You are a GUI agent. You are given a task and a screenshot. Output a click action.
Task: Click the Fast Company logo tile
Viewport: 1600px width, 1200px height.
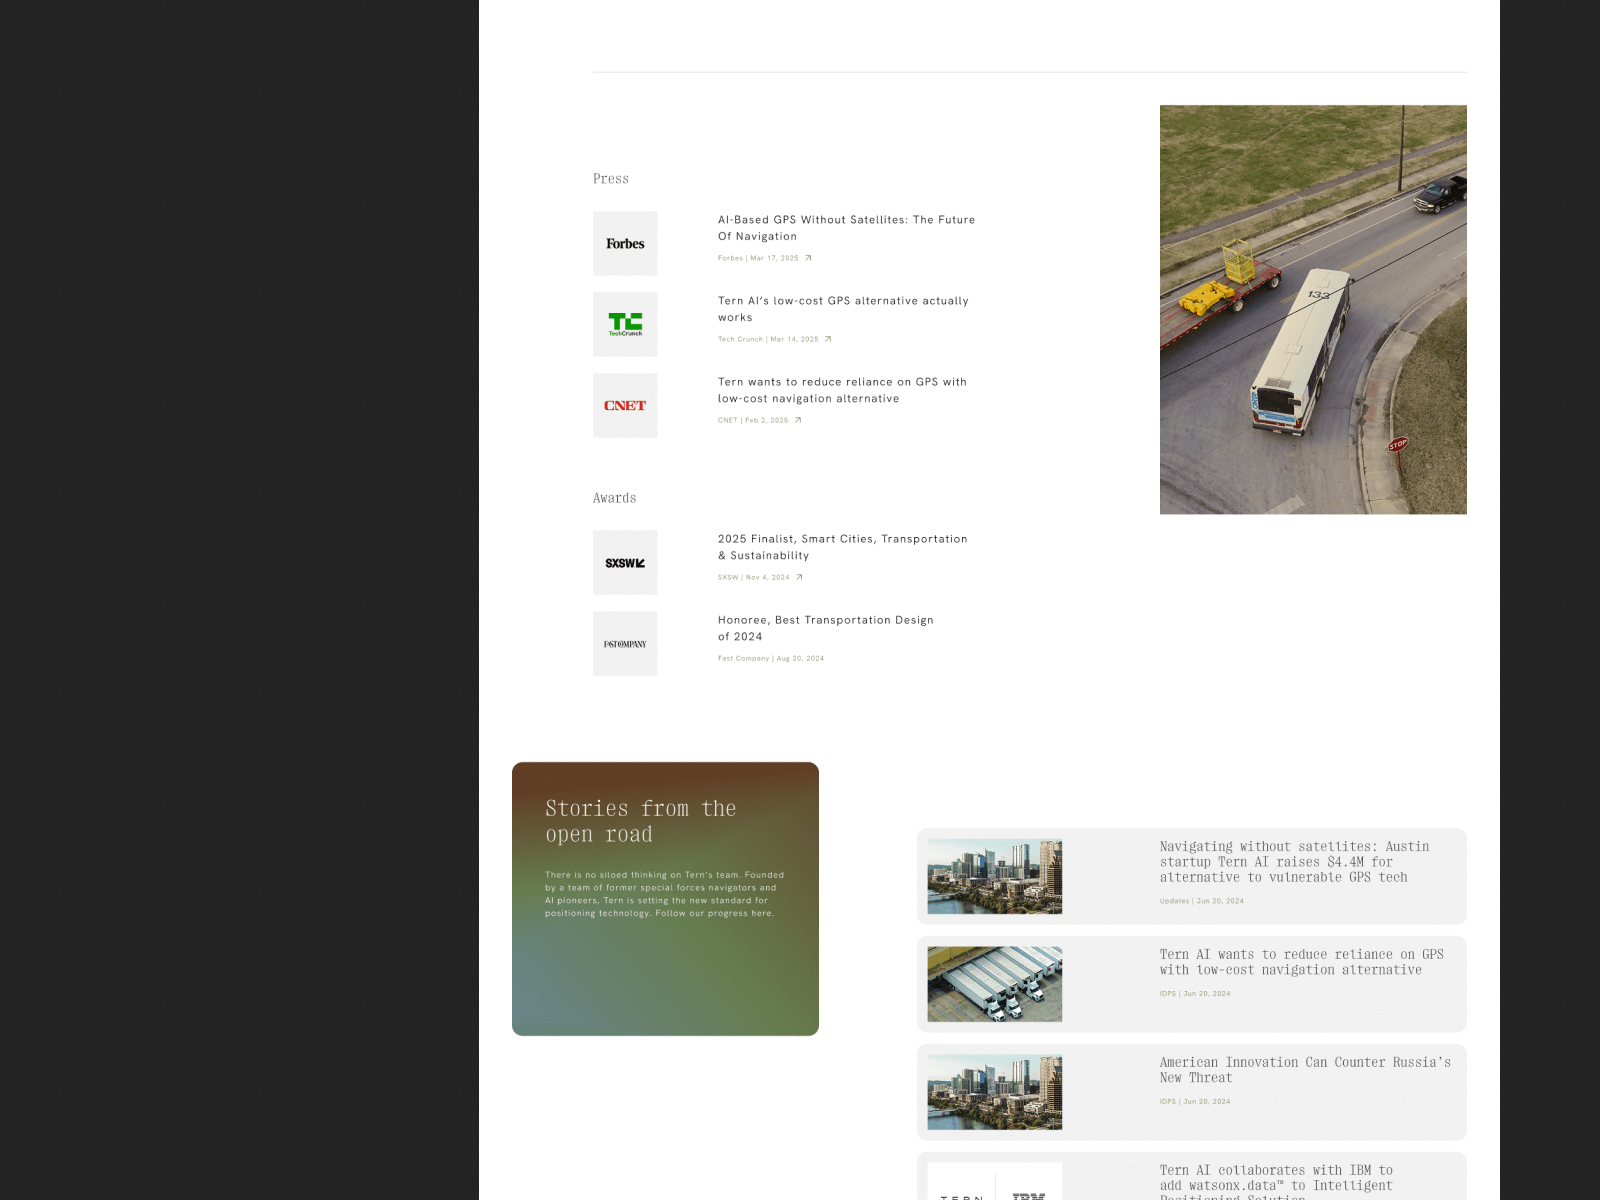(625, 643)
